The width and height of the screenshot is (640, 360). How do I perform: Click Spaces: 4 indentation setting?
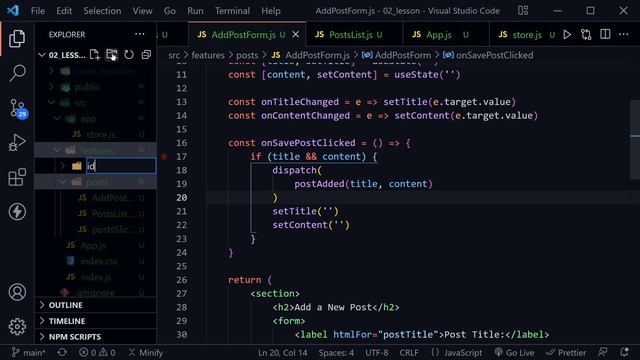click(x=336, y=352)
